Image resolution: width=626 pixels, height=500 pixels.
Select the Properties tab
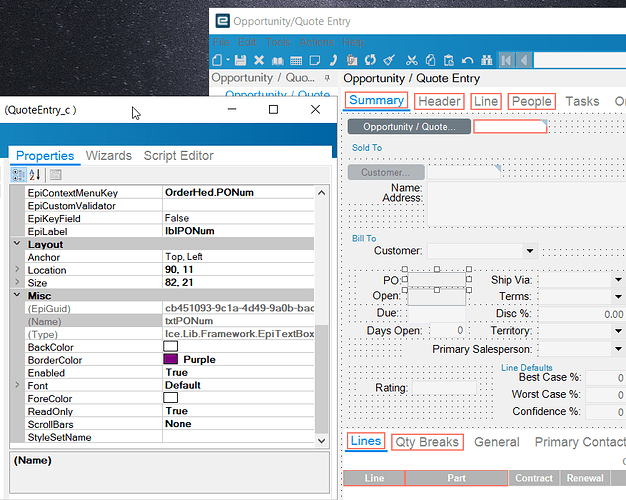[45, 155]
